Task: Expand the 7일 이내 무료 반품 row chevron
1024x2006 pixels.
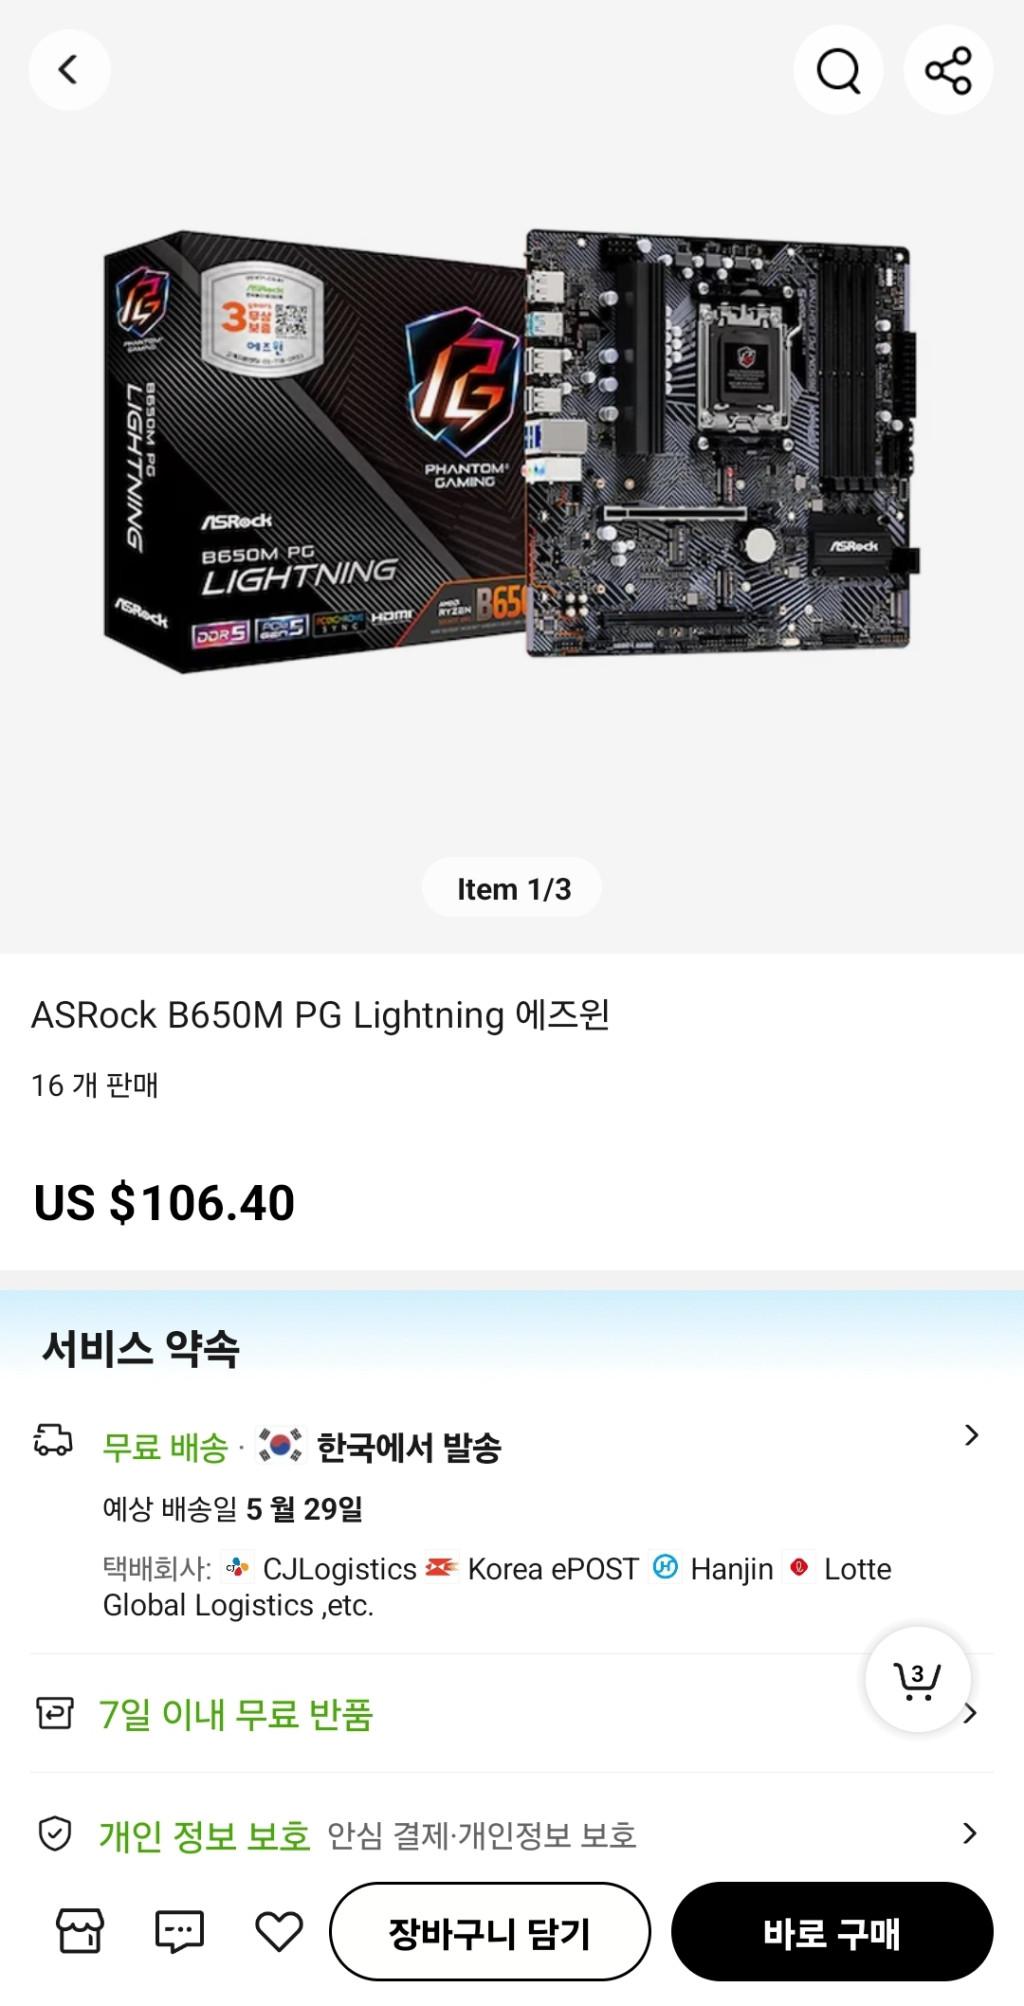Action: tap(971, 1714)
